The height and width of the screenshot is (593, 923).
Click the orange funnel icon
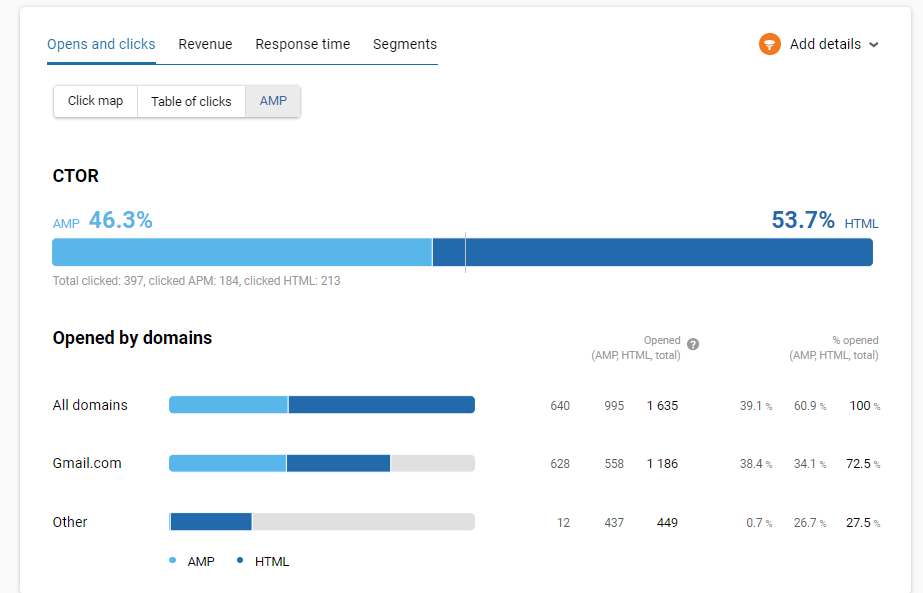(769, 44)
